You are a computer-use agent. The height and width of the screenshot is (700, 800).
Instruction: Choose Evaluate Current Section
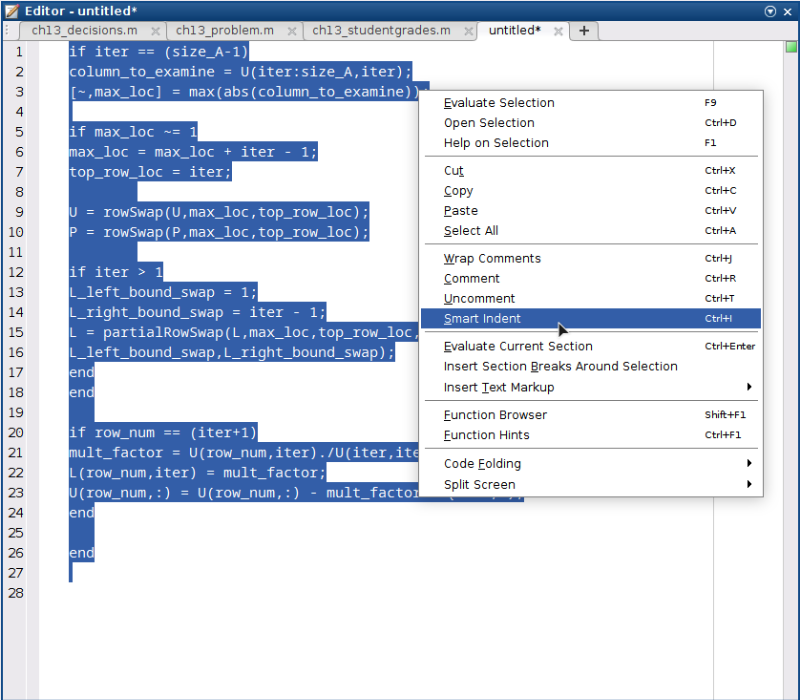point(591,346)
